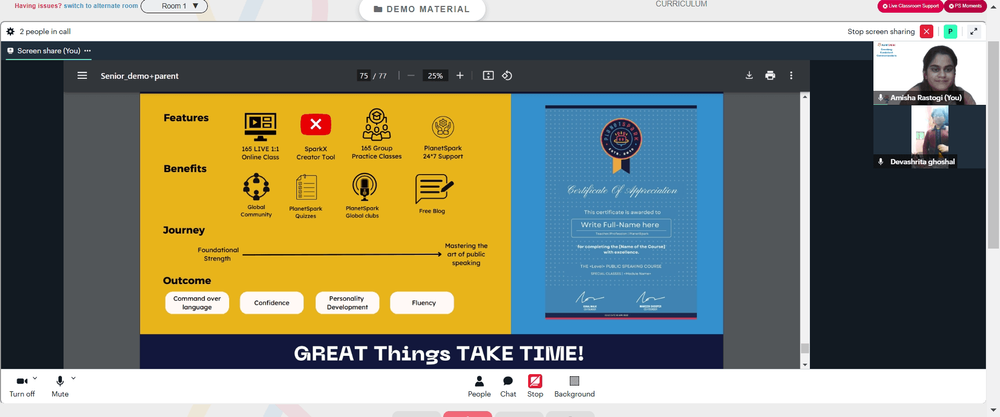Zoom in the PDF with plus button
Screen dimensions: 1000x417
coord(460,75)
